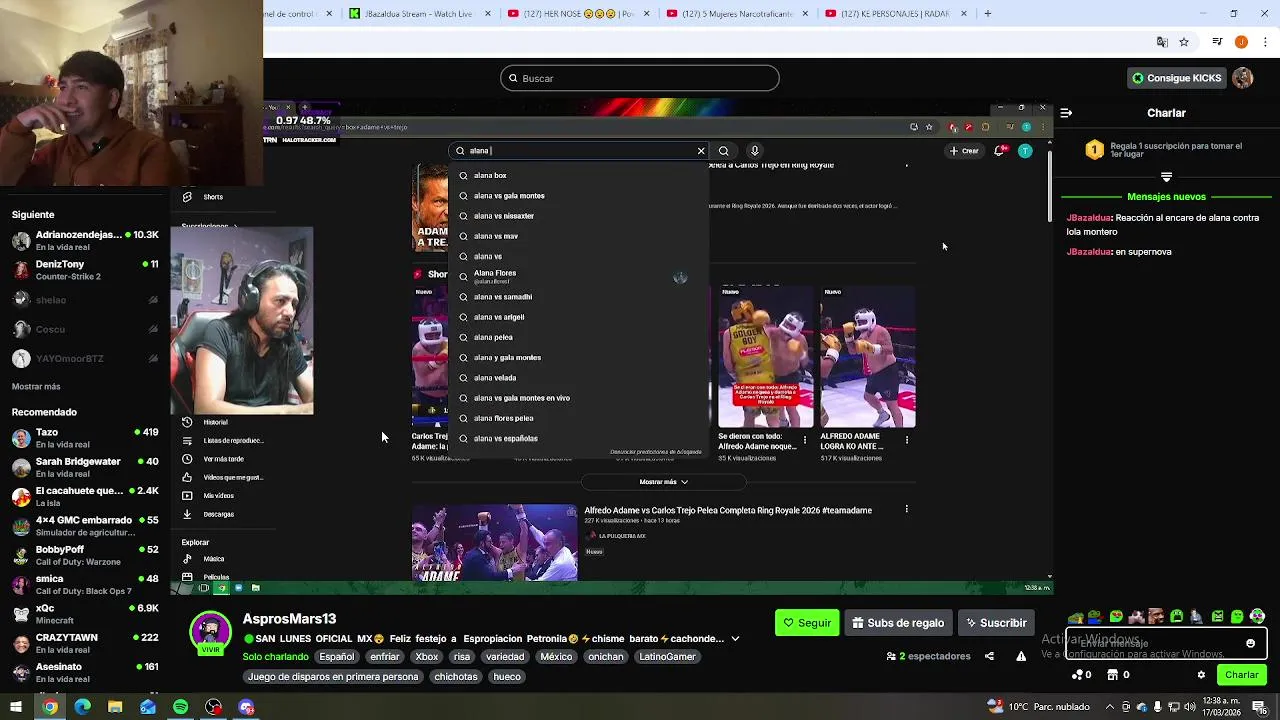Image resolution: width=1280 pixels, height=720 pixels.
Task: Open AsprosMars13 channel avatar
Action: [211, 633]
